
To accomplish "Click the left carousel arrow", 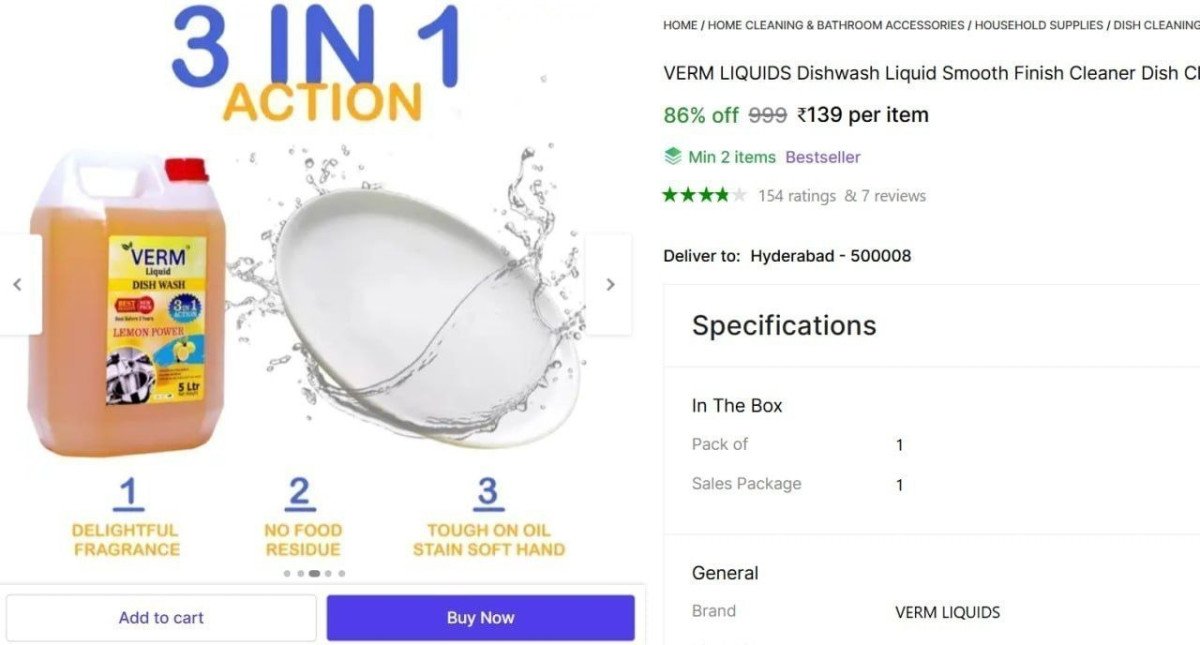I will point(17,284).
